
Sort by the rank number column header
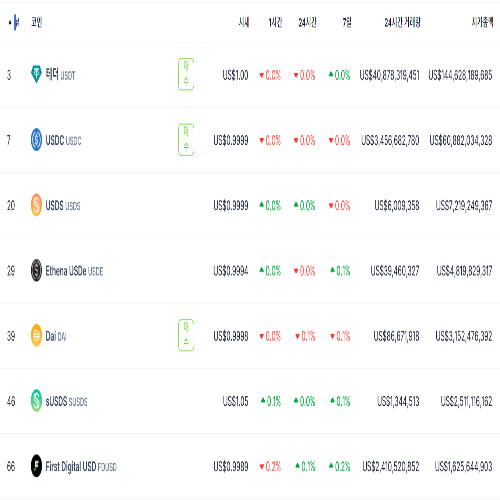coord(14,22)
